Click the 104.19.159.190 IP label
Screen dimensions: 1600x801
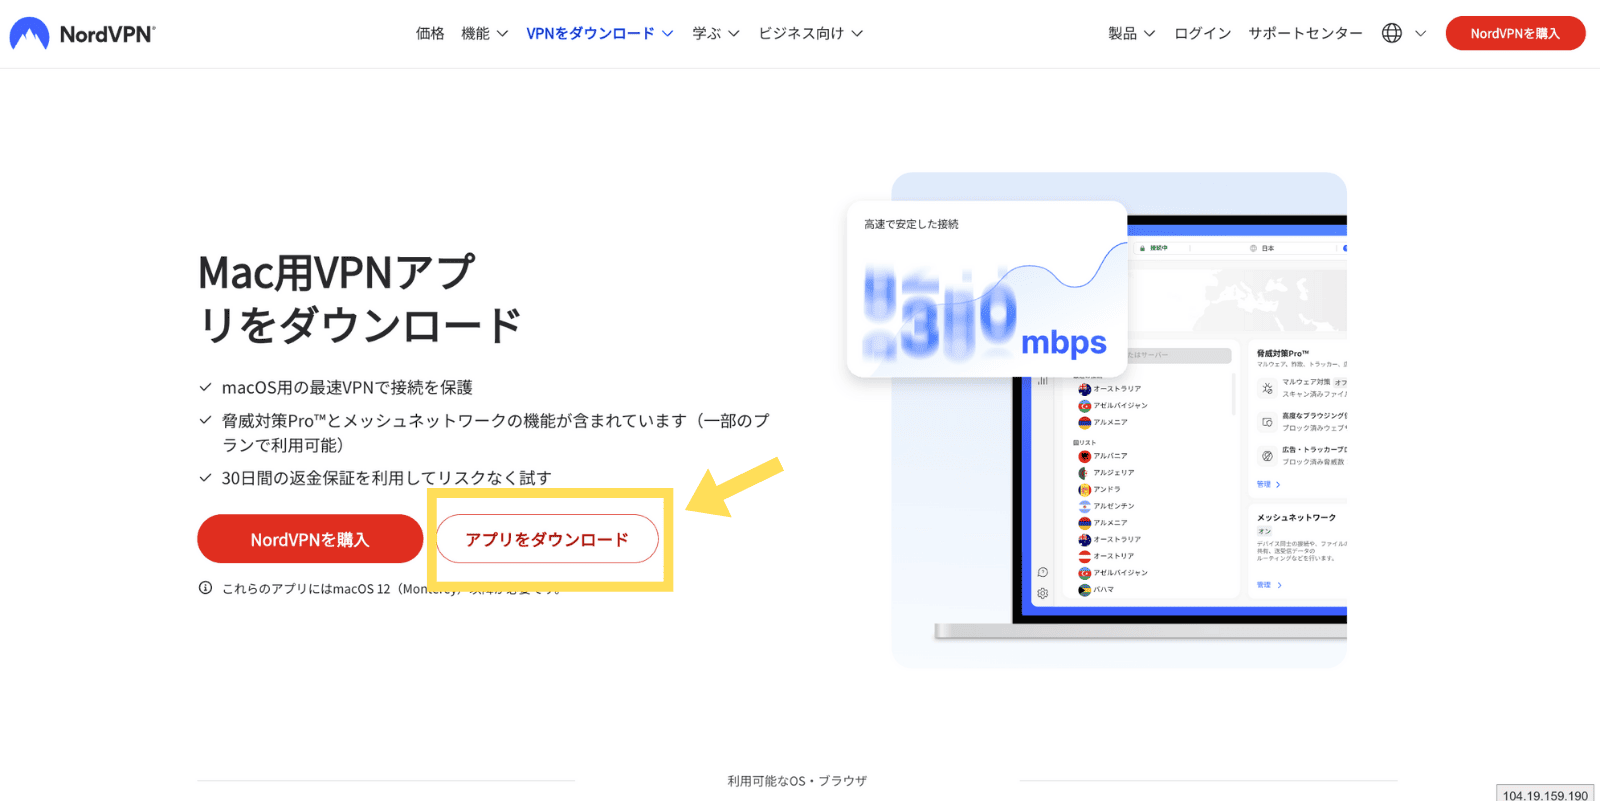tap(1545, 795)
